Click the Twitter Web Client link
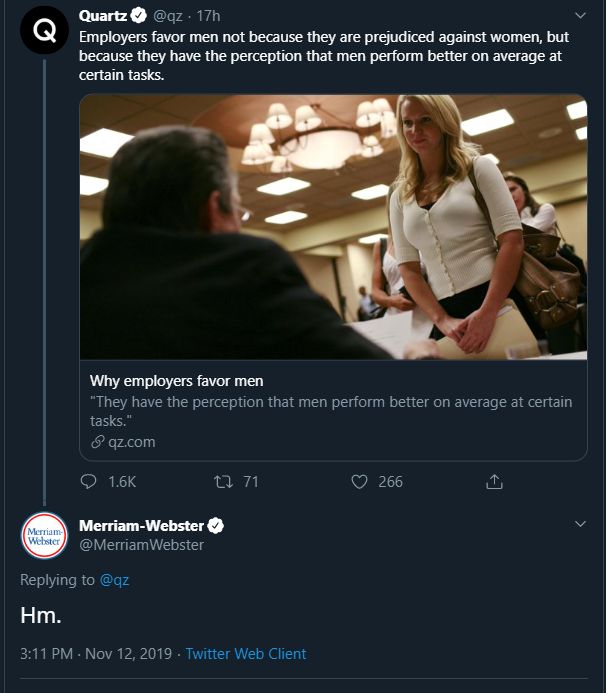The height and width of the screenshot is (693, 606). [x=246, y=654]
